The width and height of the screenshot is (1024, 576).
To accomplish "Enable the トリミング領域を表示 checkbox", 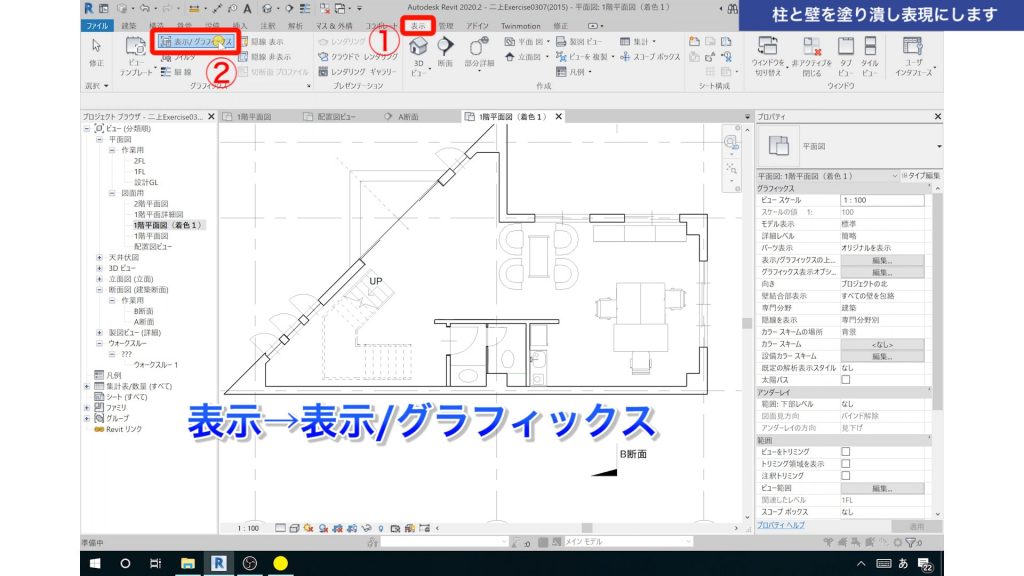I will (x=846, y=464).
